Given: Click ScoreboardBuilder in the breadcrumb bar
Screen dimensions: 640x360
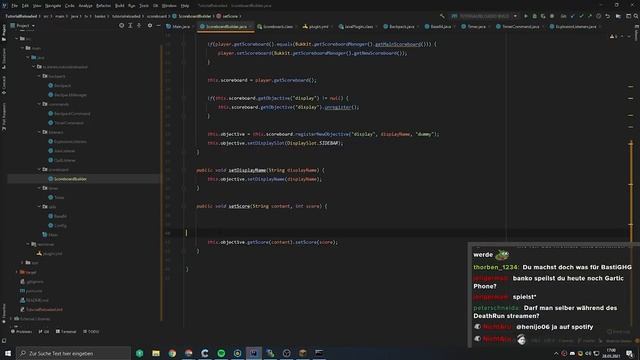Looking at the screenshot, I should pyautogui.click(x=191, y=16).
